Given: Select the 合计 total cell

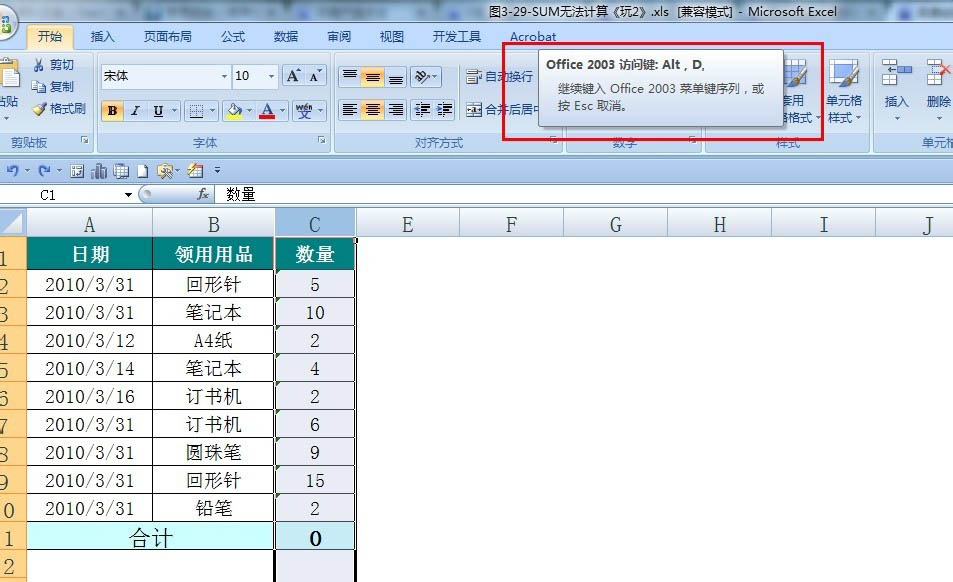Looking at the screenshot, I should (150, 536).
